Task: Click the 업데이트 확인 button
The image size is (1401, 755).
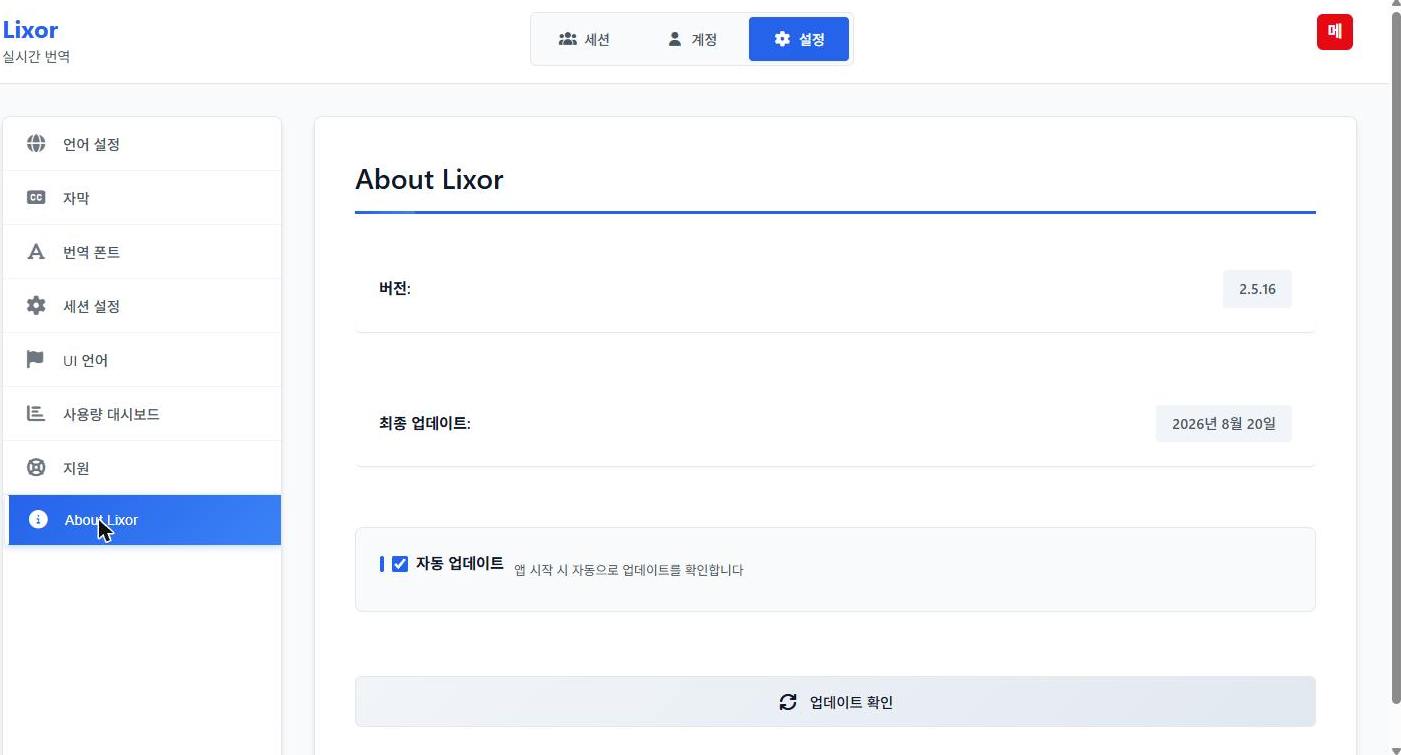Action: tap(835, 702)
